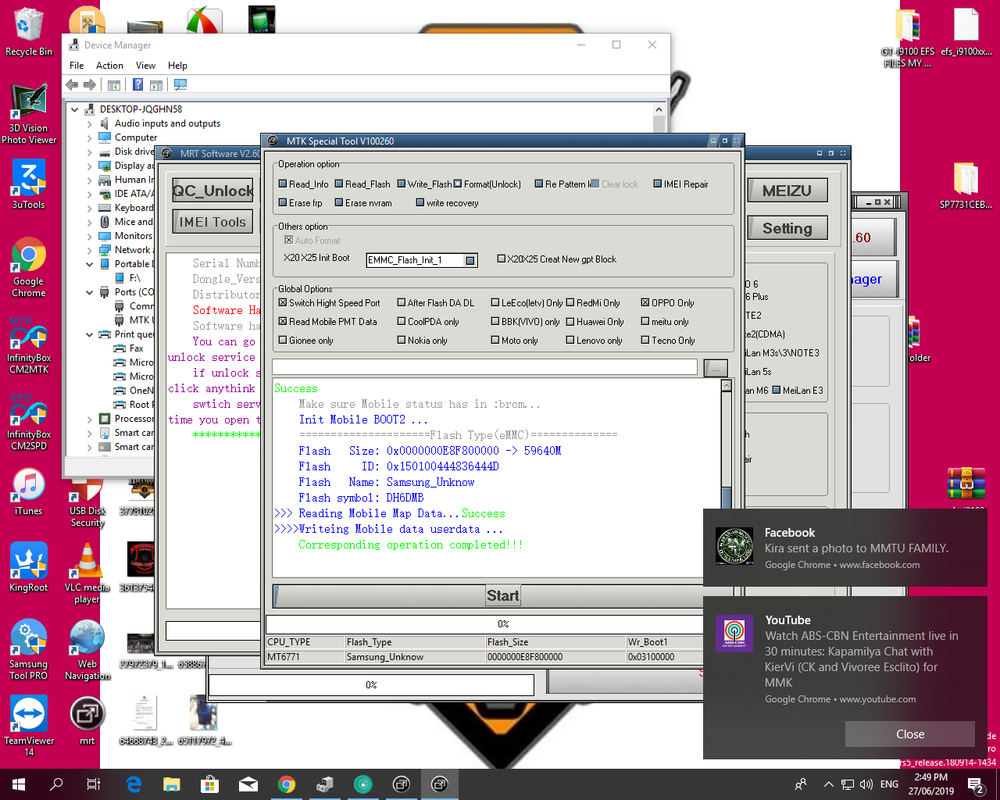Open File Explorer from taskbar
Image resolution: width=1000 pixels, height=800 pixels.
(171, 784)
